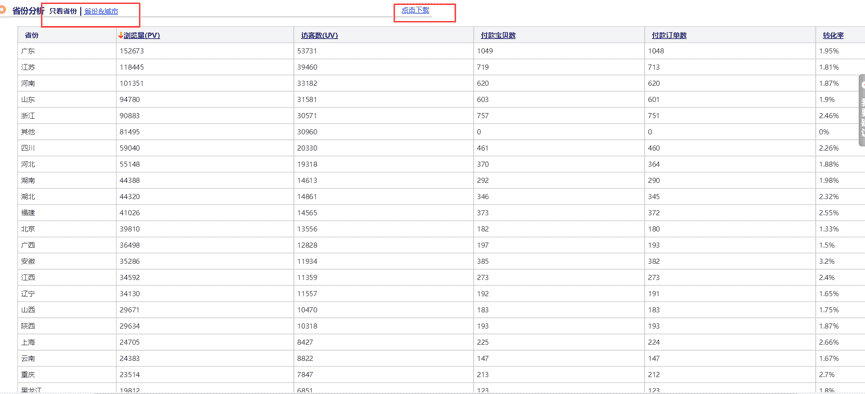Click conversion rate 1.33% for 北京

pos(829,229)
